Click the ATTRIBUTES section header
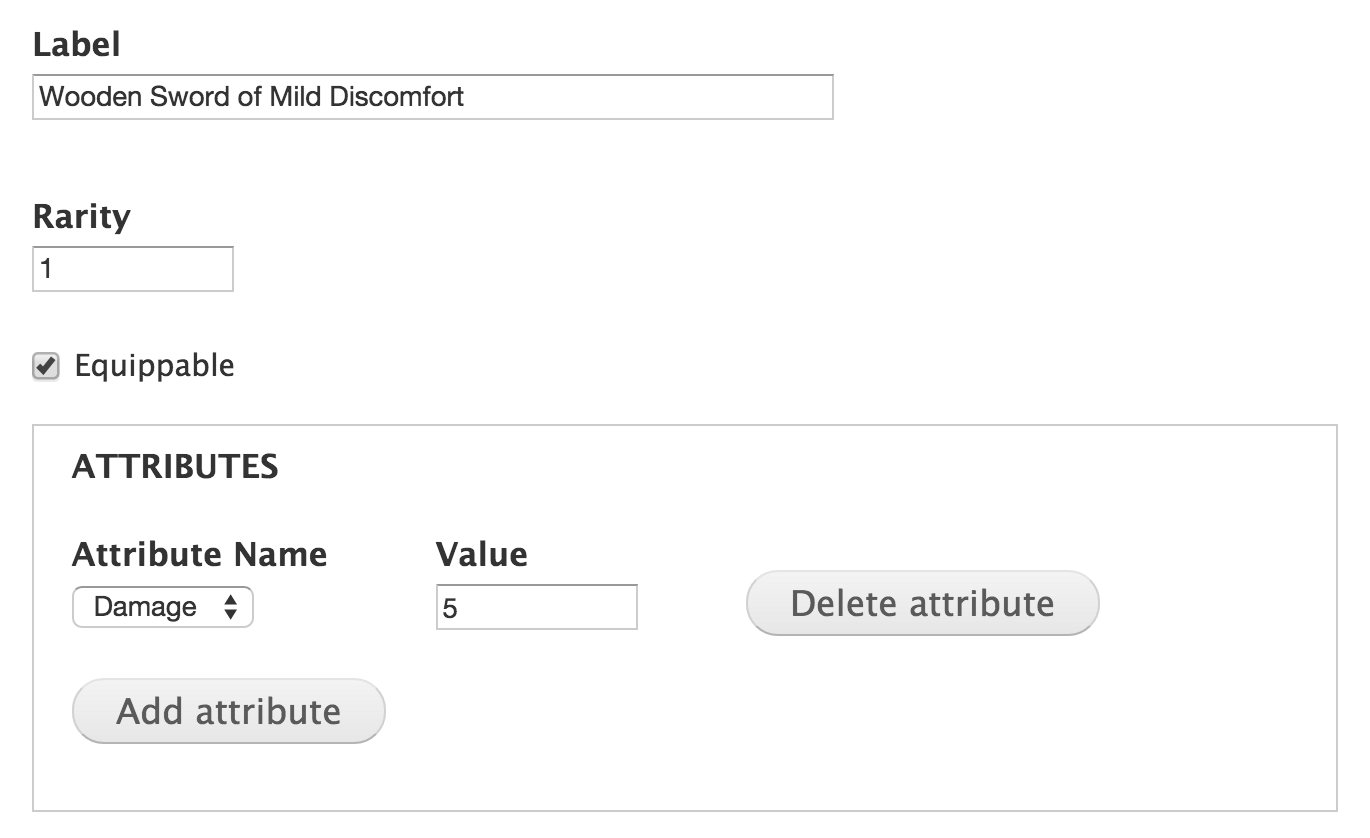The width and height of the screenshot is (1370, 838). 174,467
